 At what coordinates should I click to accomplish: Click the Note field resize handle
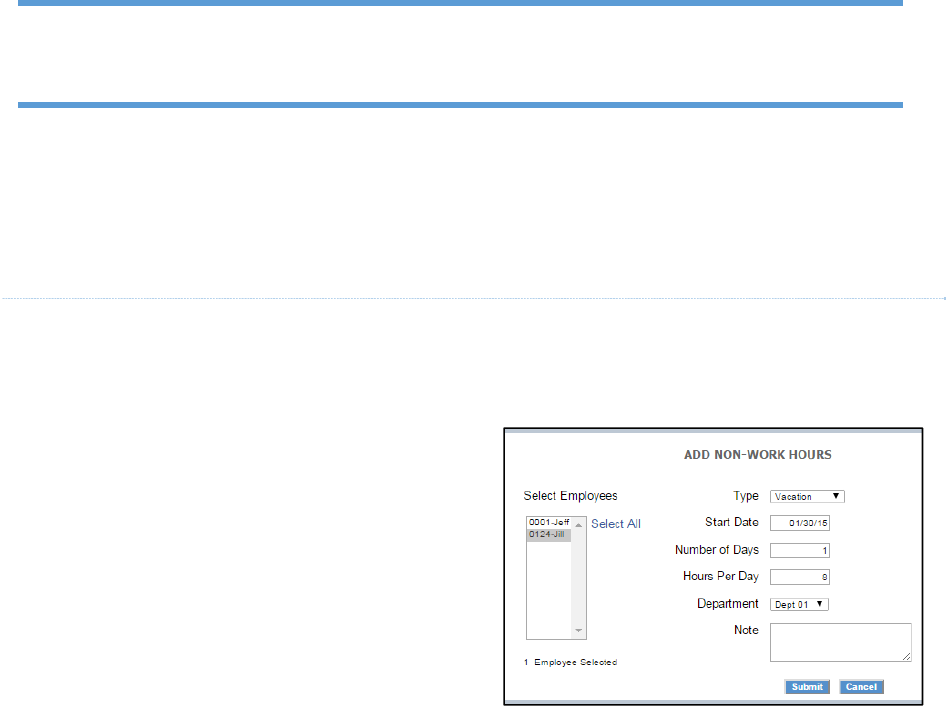(x=907, y=656)
